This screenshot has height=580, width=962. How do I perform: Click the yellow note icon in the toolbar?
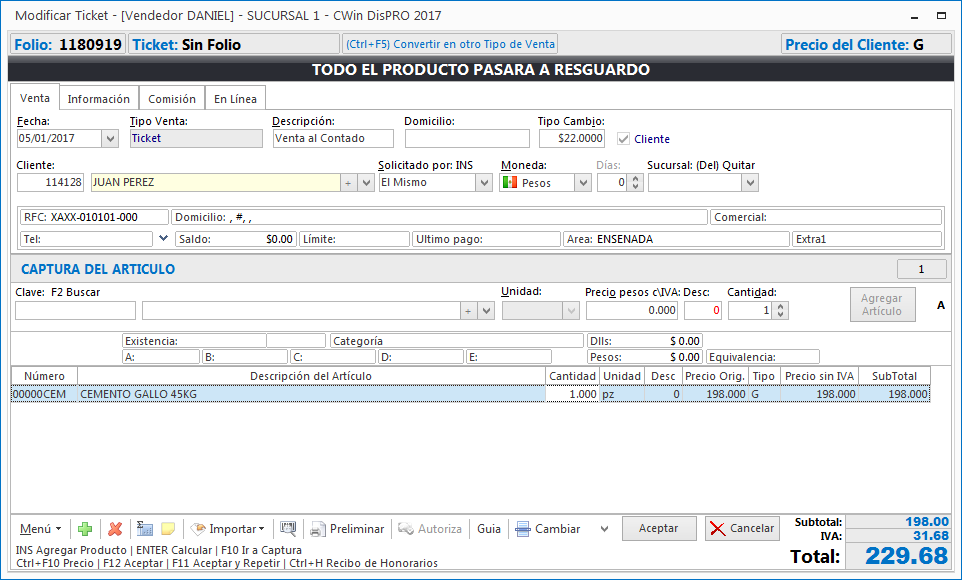click(x=166, y=529)
